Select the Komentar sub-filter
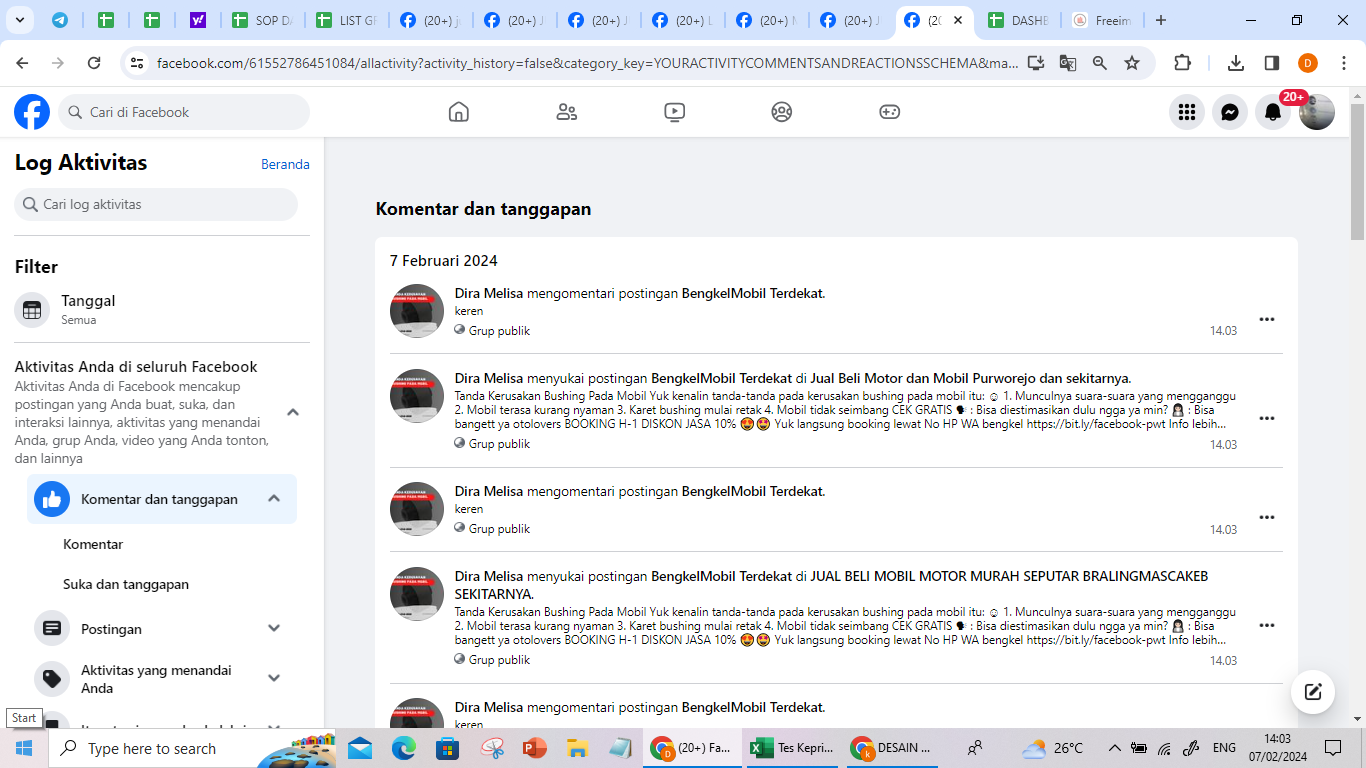This screenshot has width=1366, height=768. tap(93, 544)
